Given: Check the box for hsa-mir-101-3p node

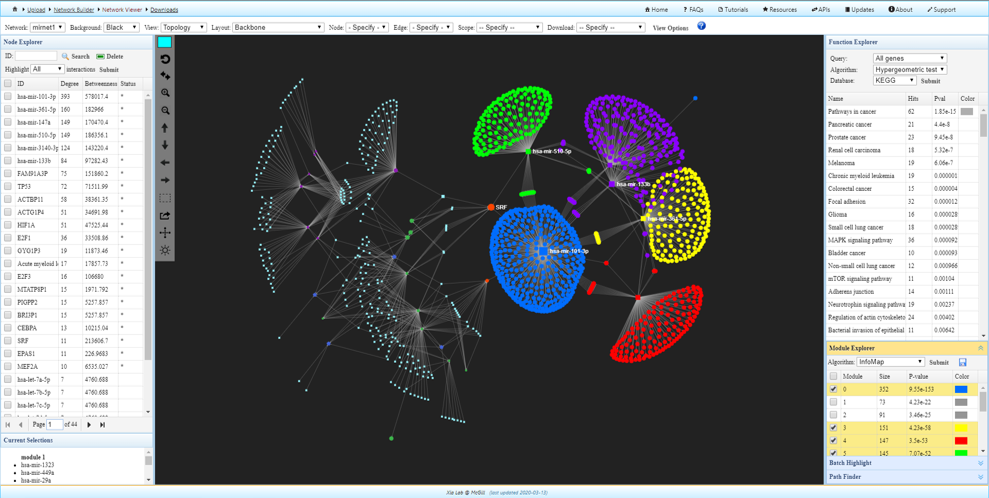Looking at the screenshot, I should [8, 97].
